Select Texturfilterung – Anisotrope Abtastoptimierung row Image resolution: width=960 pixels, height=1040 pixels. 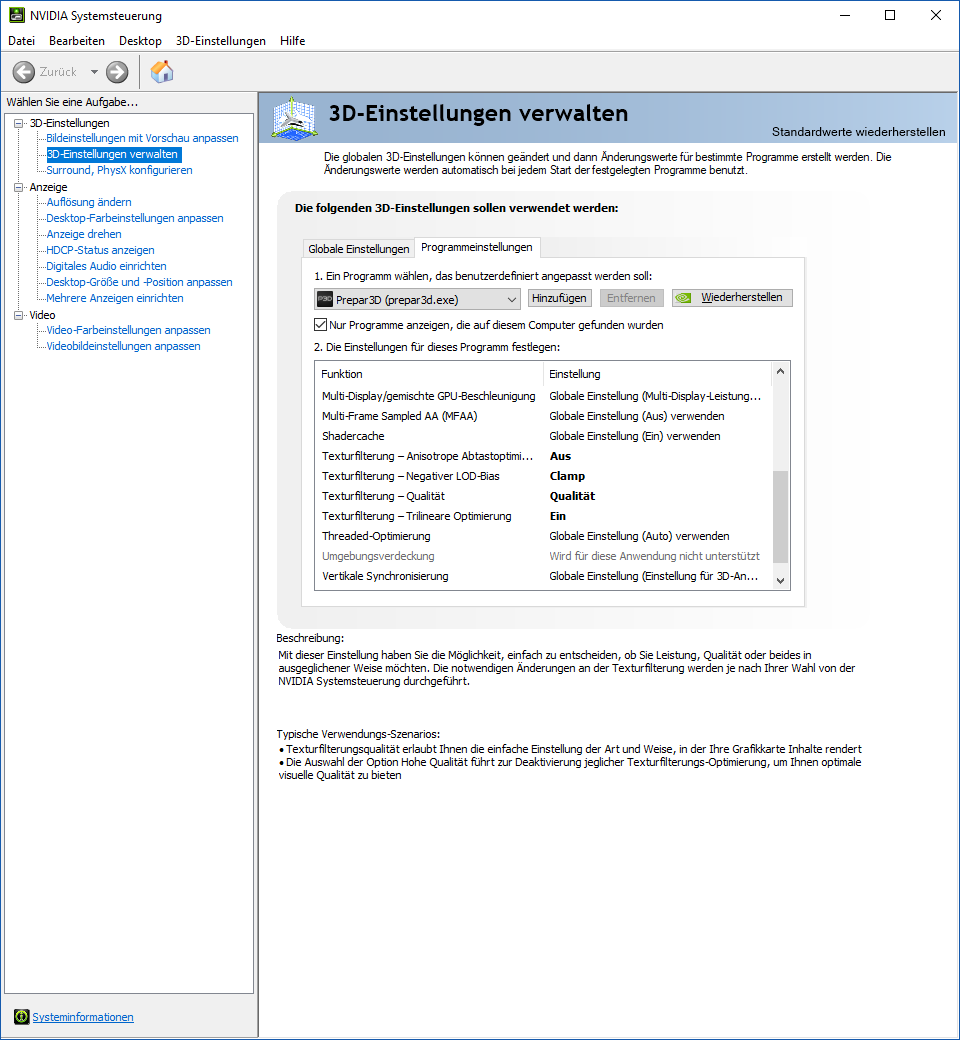543,456
